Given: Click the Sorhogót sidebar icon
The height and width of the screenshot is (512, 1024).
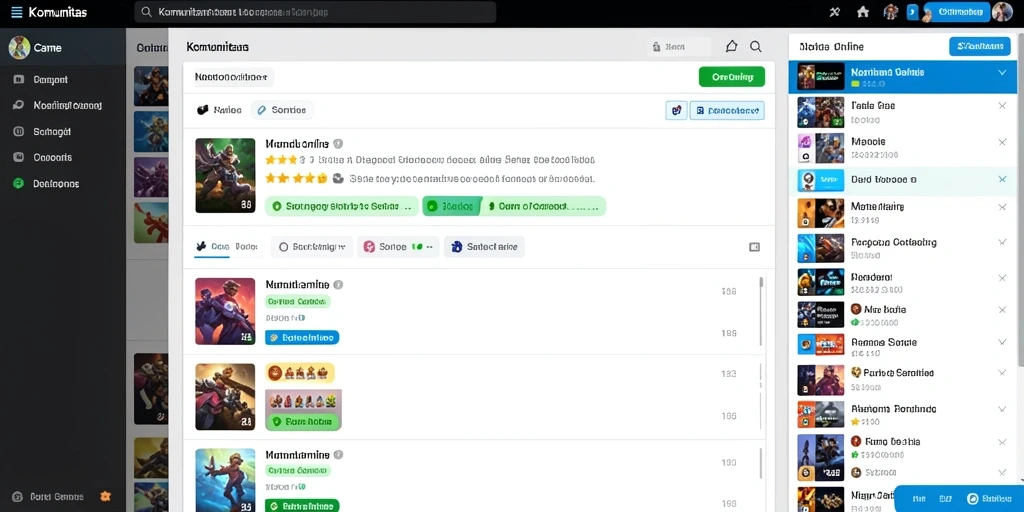Looking at the screenshot, I should click(18, 131).
